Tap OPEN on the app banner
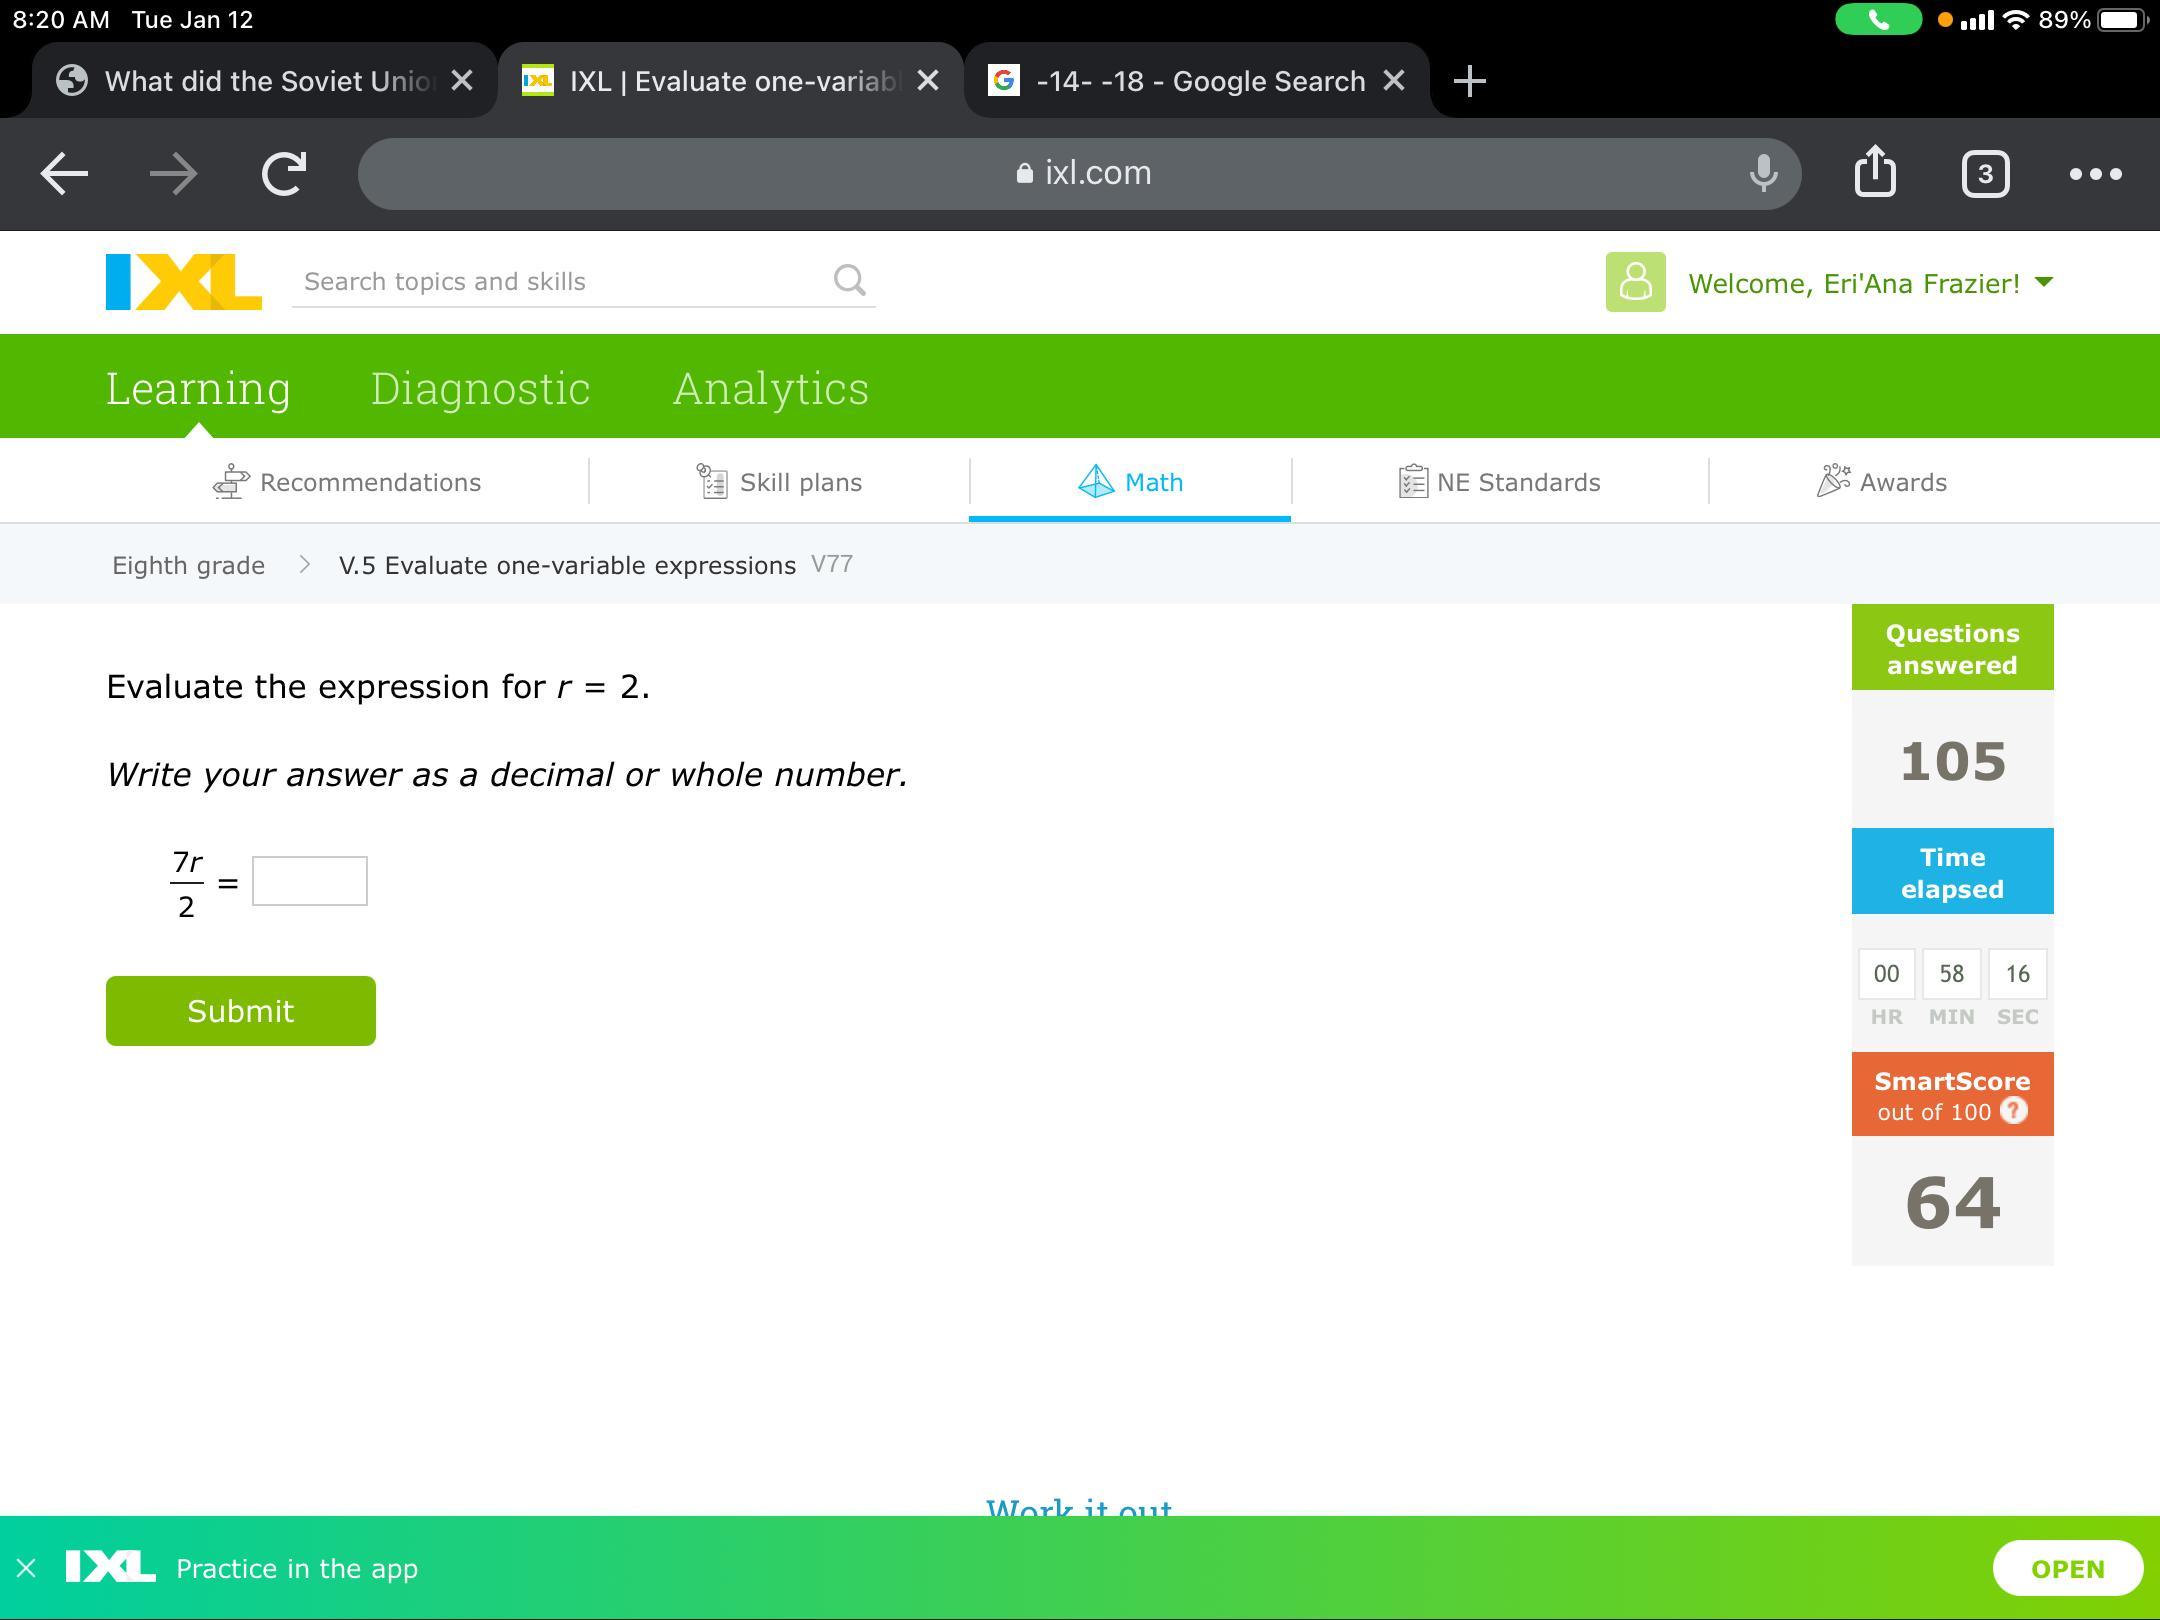Image resolution: width=2160 pixels, height=1620 pixels. [2067, 1568]
